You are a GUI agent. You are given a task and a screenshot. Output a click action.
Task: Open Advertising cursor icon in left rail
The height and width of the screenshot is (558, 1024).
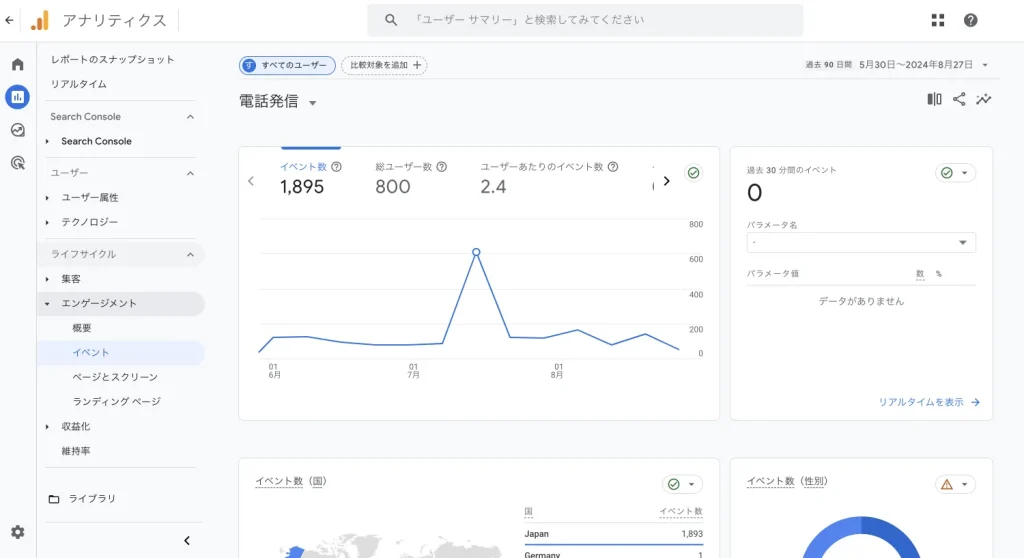tap(18, 163)
